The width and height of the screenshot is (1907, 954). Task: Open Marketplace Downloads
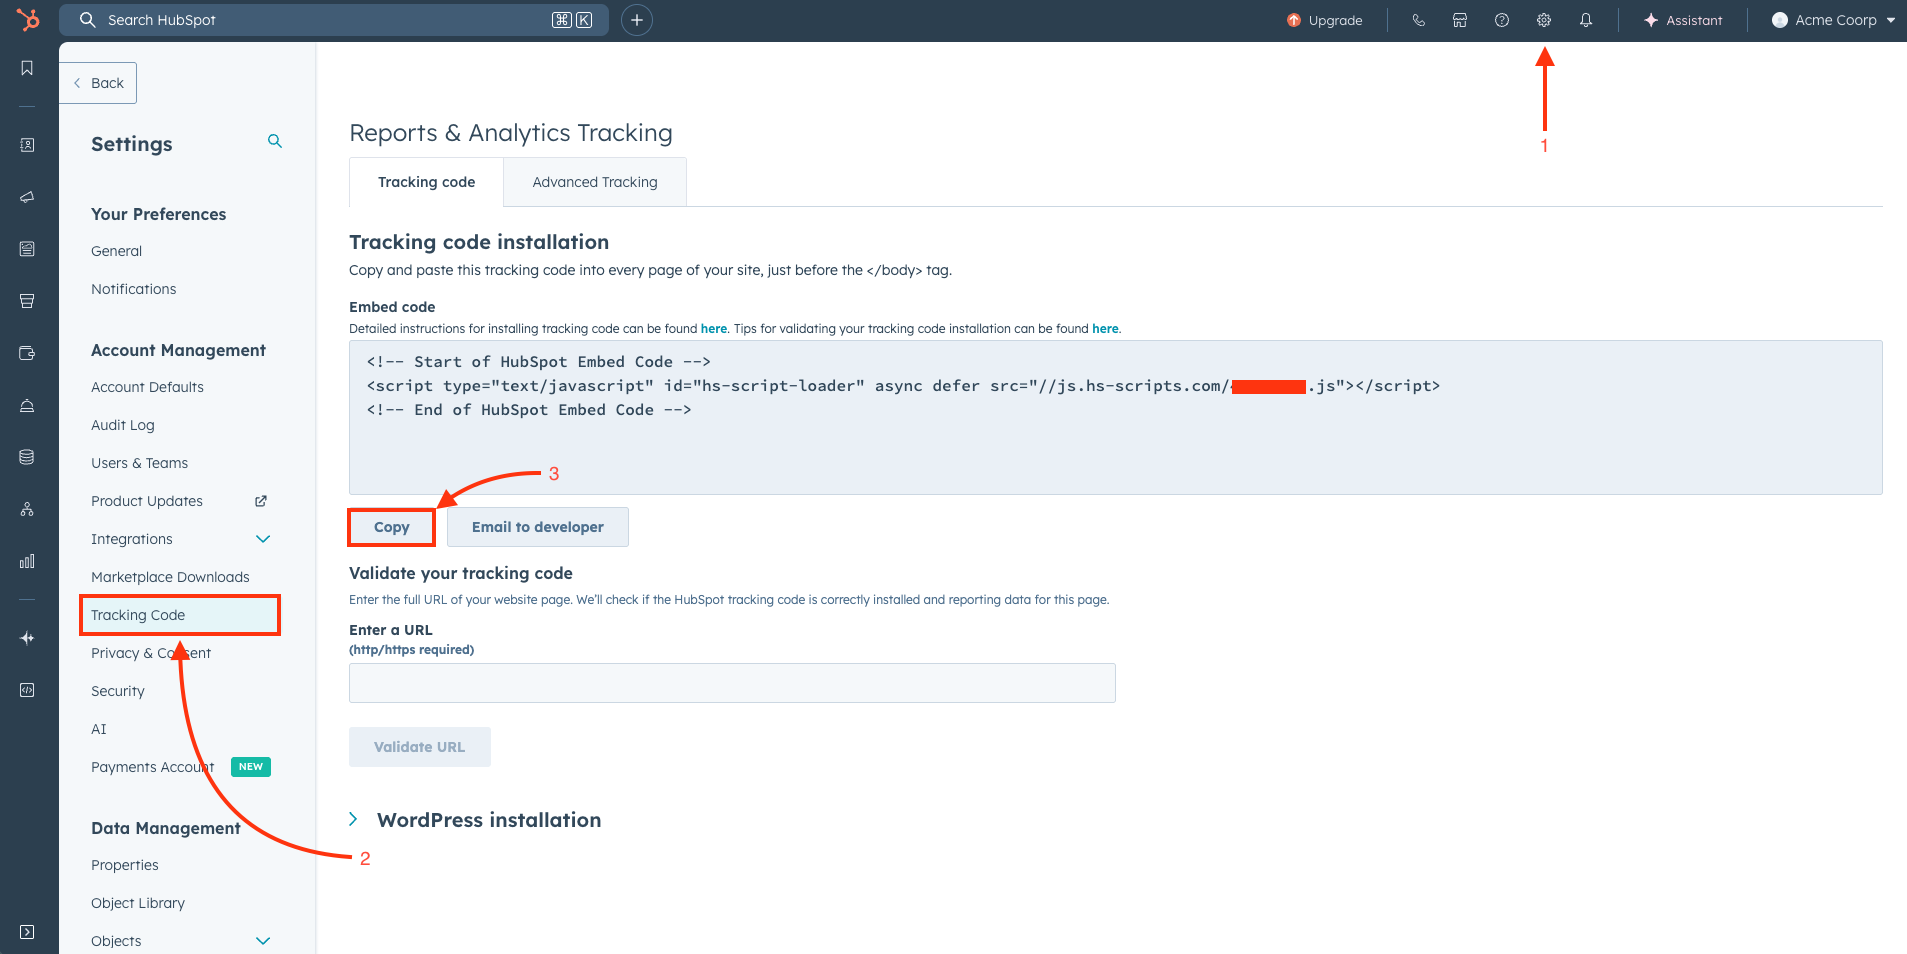coord(171,577)
